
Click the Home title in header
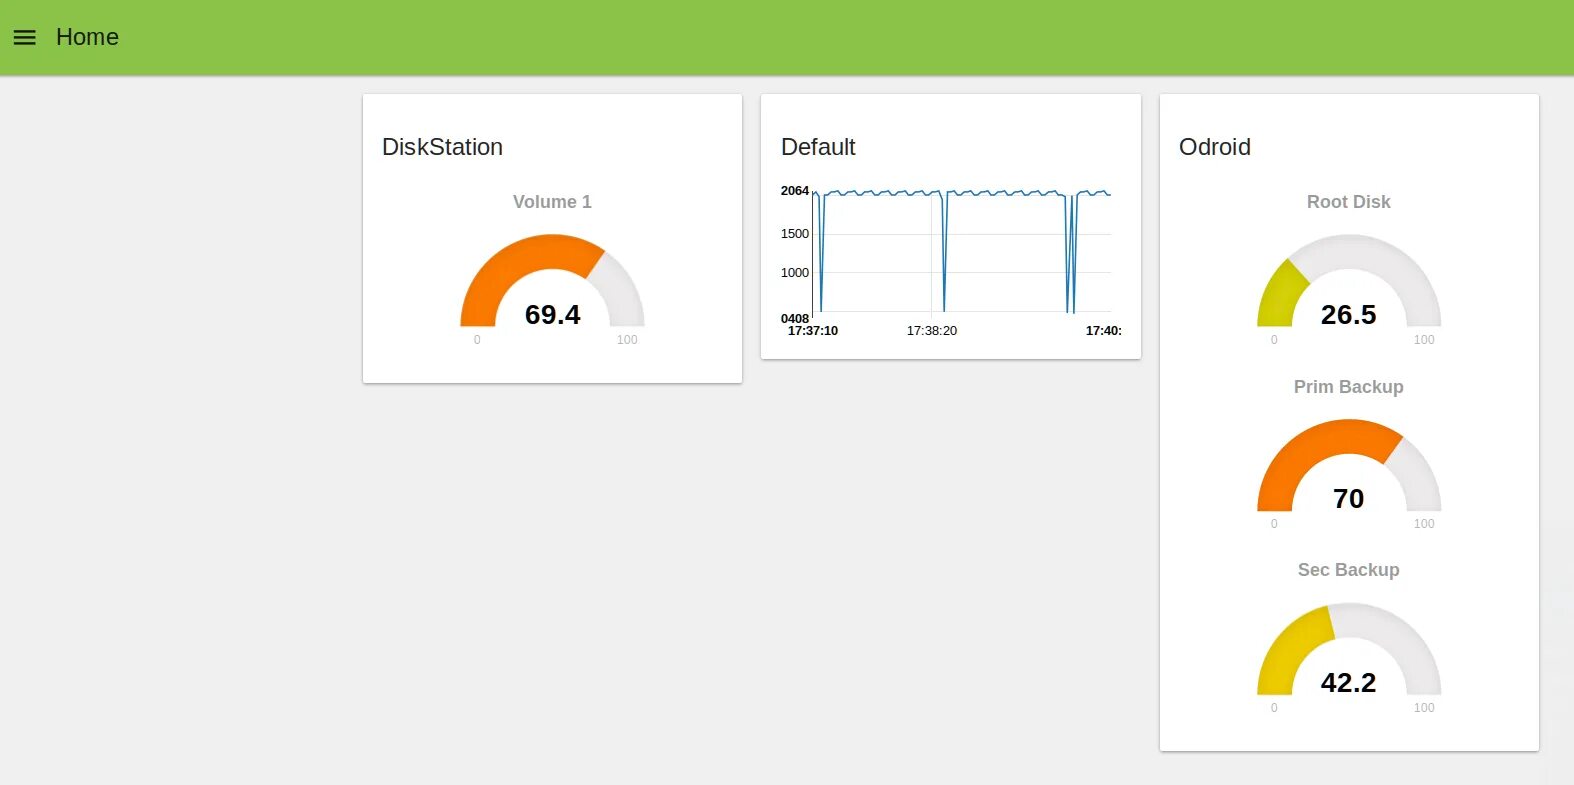pos(87,37)
